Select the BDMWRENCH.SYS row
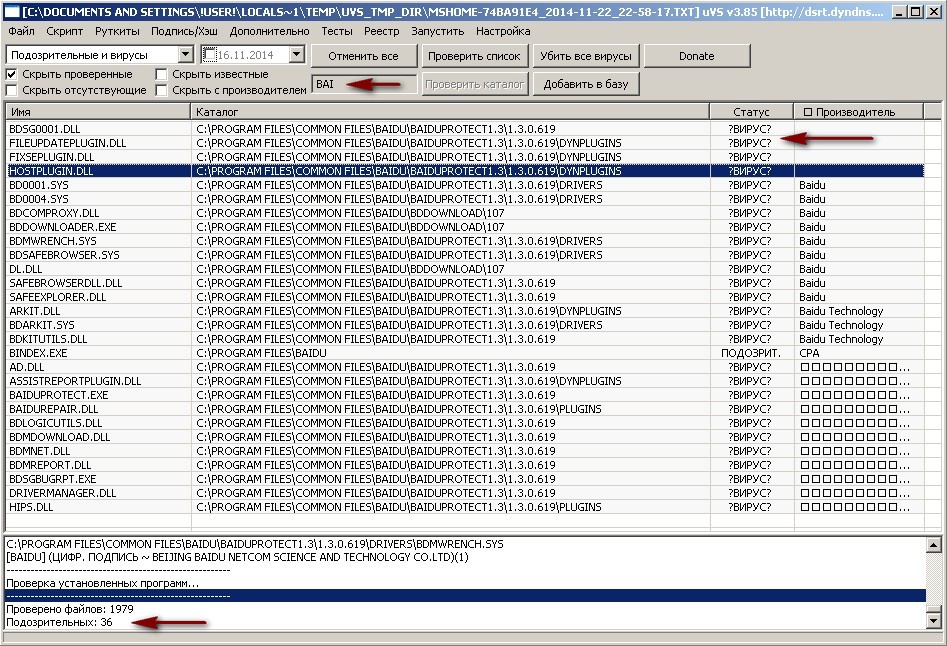 click(x=464, y=241)
